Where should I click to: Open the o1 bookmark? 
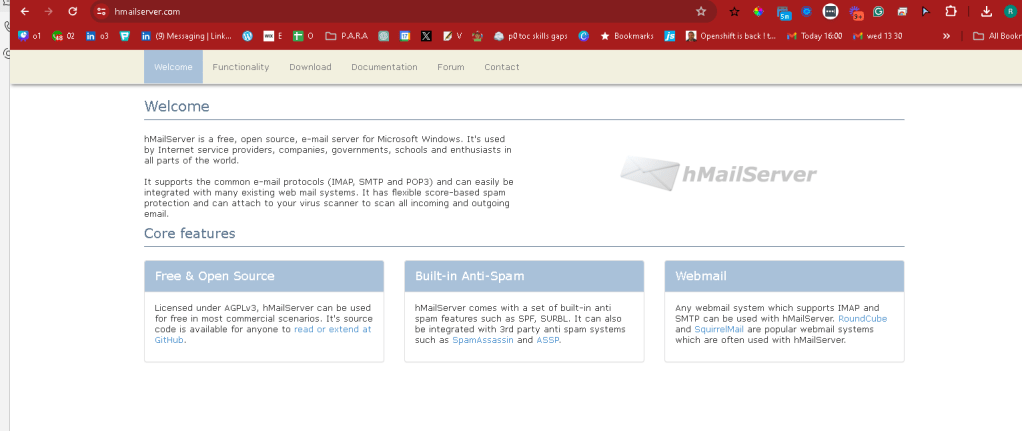pos(29,36)
